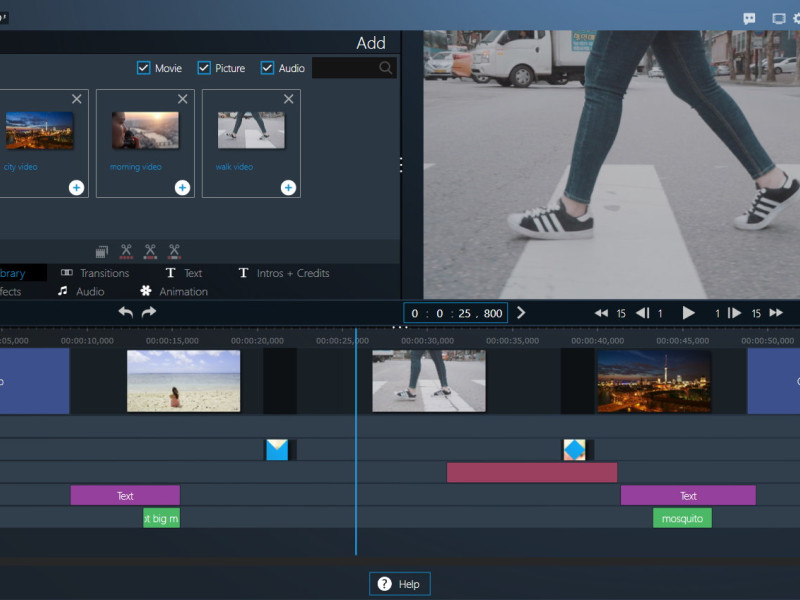Select the walk video thumbnail in library

pos(251,131)
